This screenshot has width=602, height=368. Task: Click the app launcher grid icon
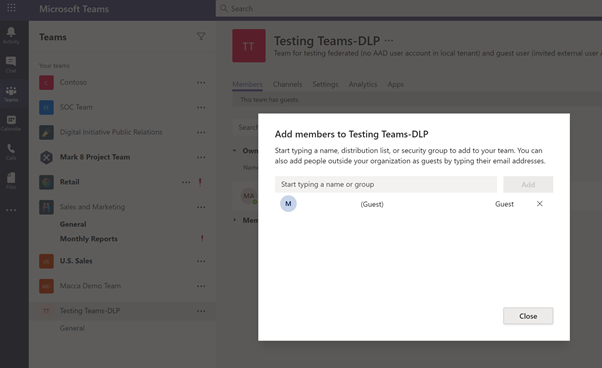pyautogui.click(x=11, y=8)
